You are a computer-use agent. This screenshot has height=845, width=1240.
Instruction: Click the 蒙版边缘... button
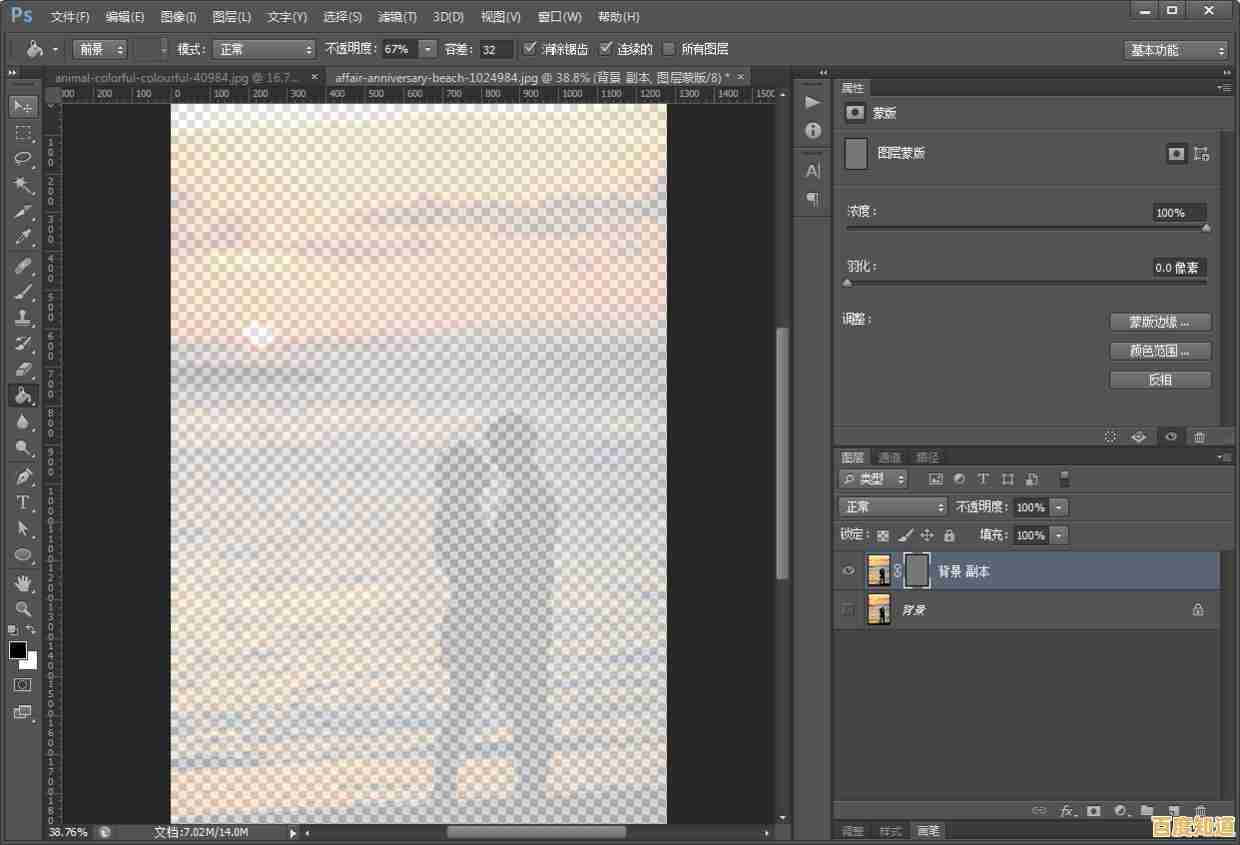[x=1160, y=322]
